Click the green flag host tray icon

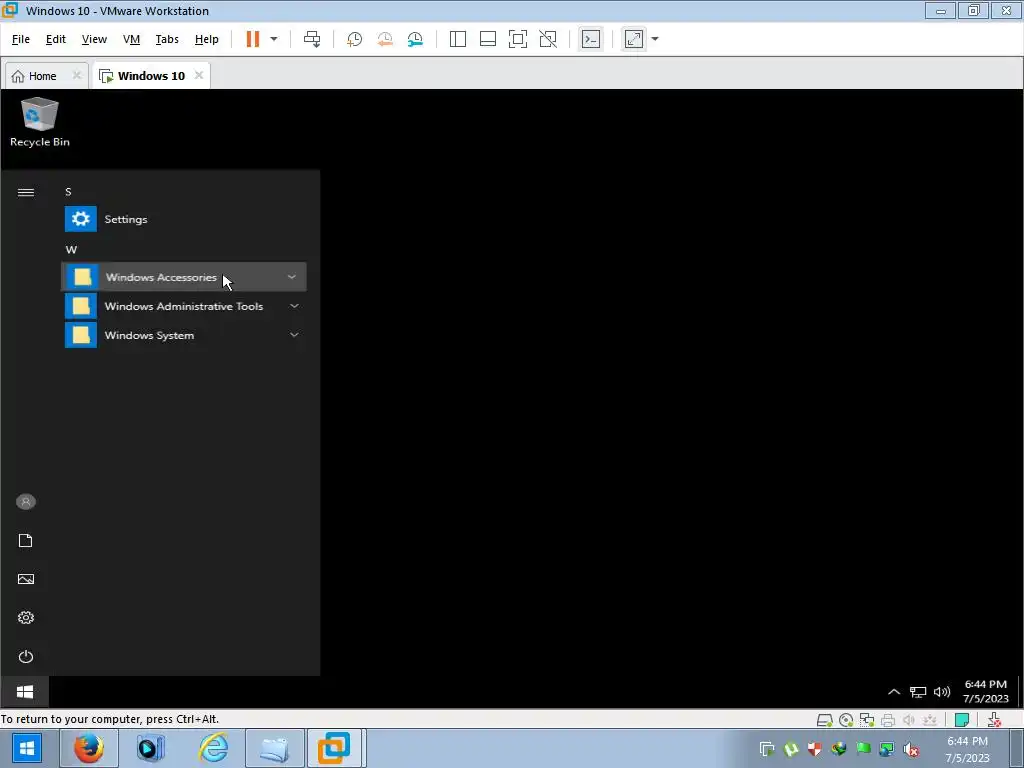pos(863,749)
